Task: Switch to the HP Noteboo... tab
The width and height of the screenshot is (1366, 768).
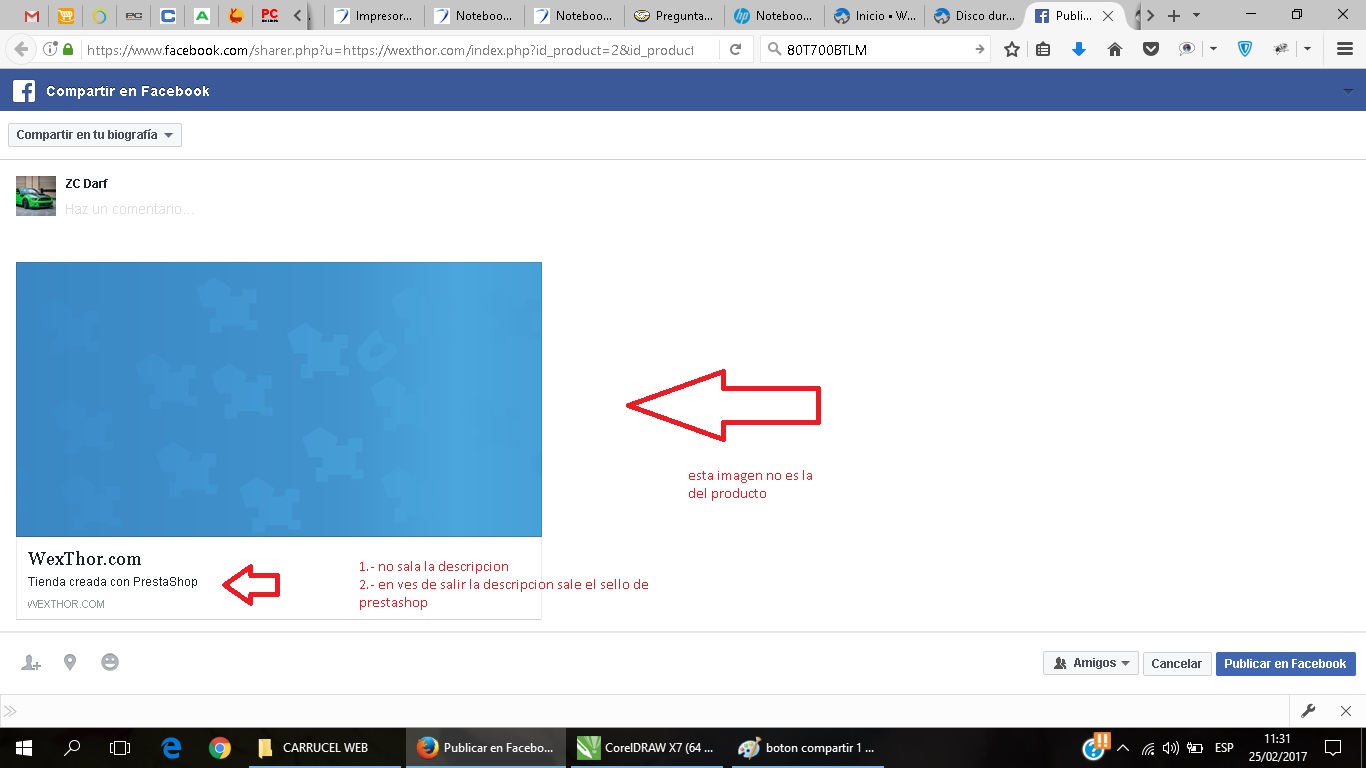Action: (774, 16)
